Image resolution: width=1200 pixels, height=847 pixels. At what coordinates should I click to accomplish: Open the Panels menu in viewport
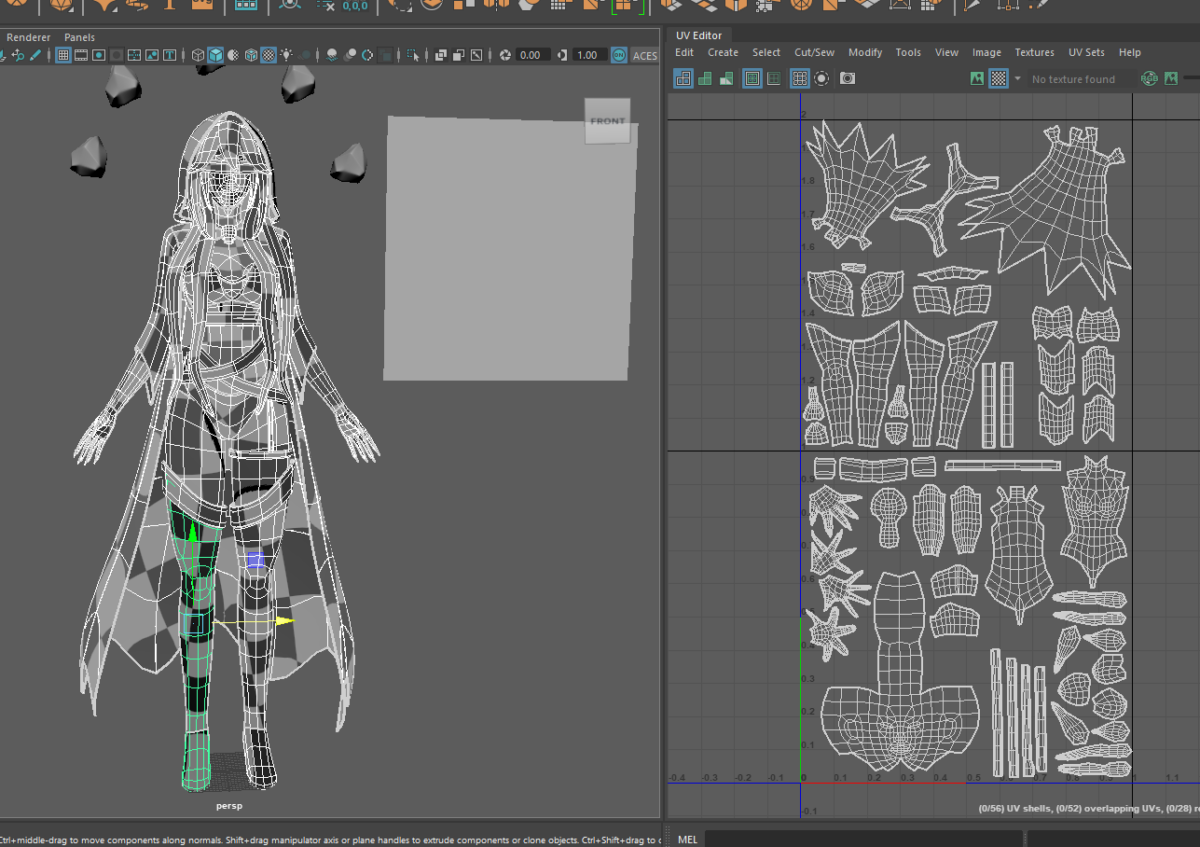80,37
